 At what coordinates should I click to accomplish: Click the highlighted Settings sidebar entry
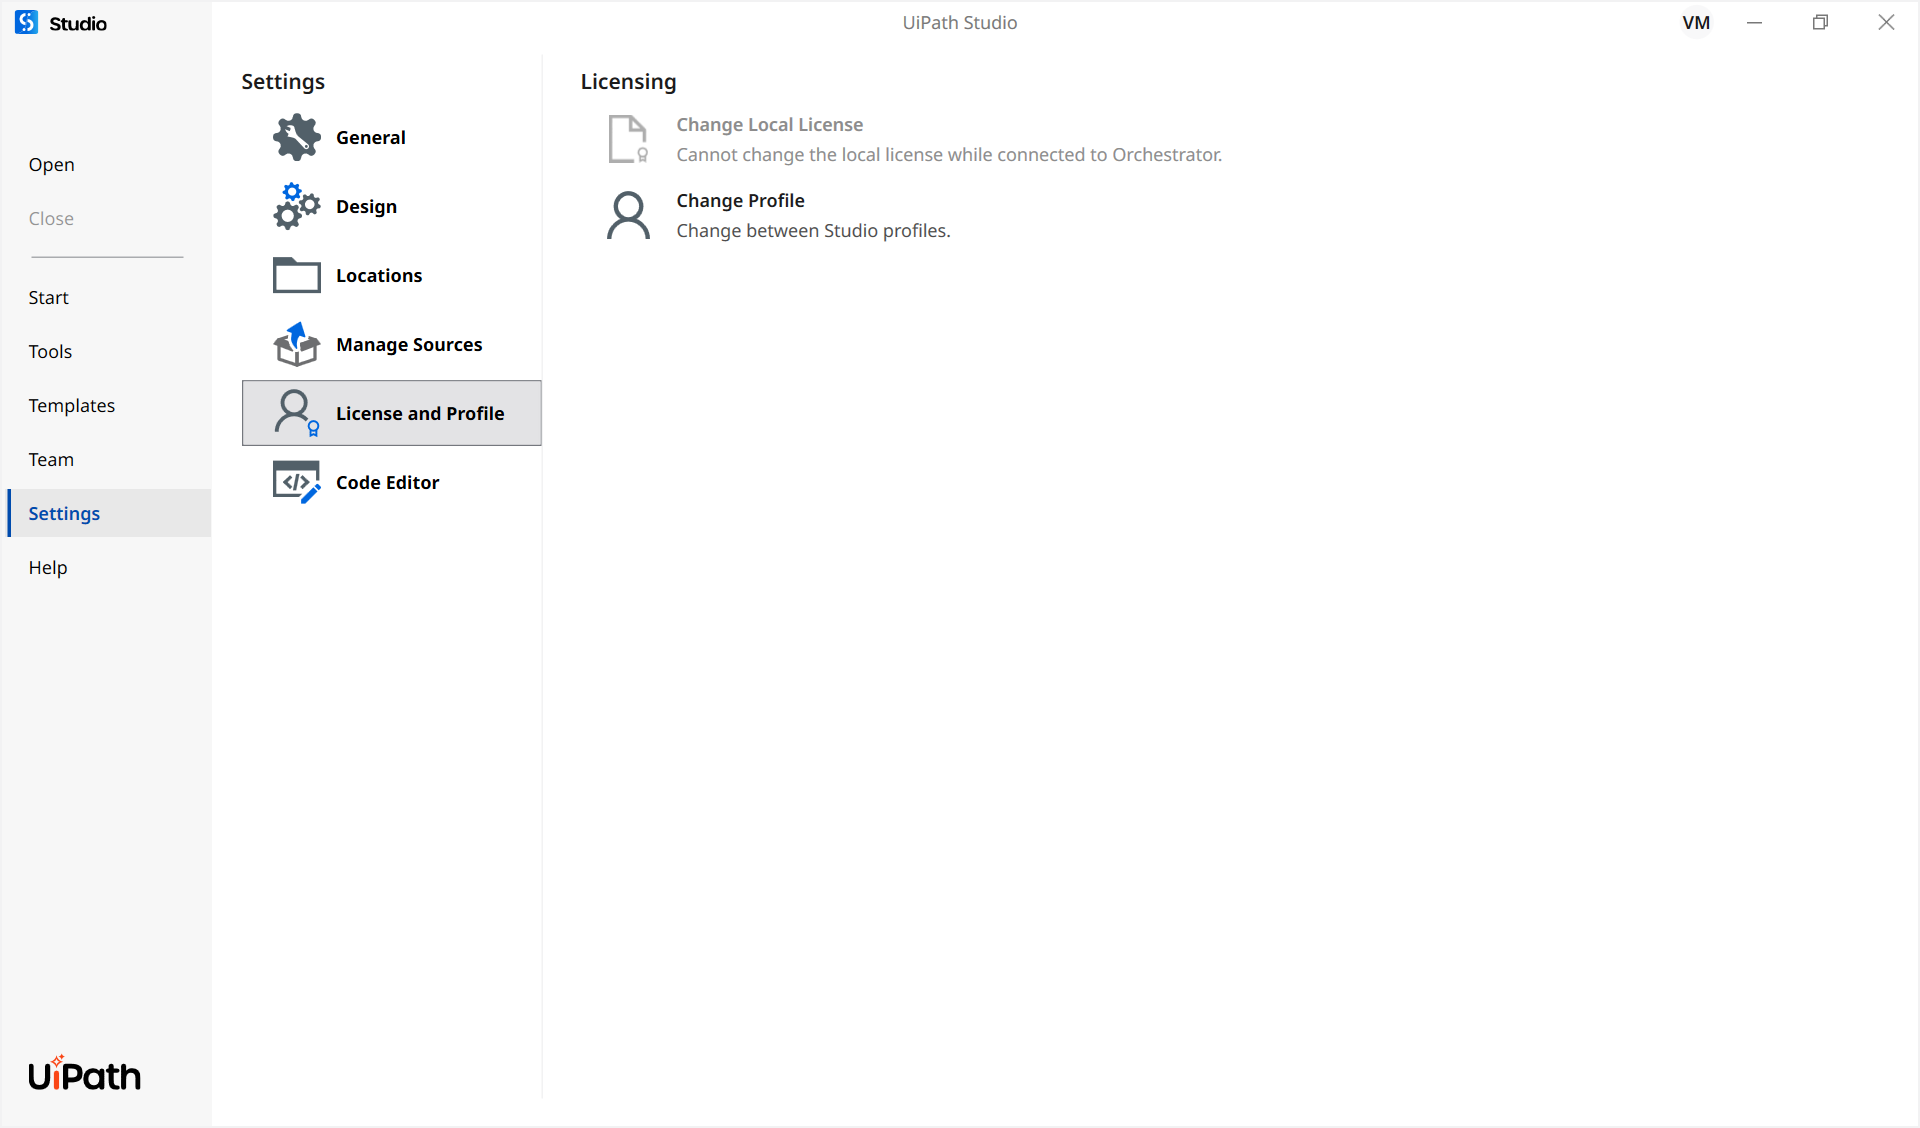tap(64, 513)
